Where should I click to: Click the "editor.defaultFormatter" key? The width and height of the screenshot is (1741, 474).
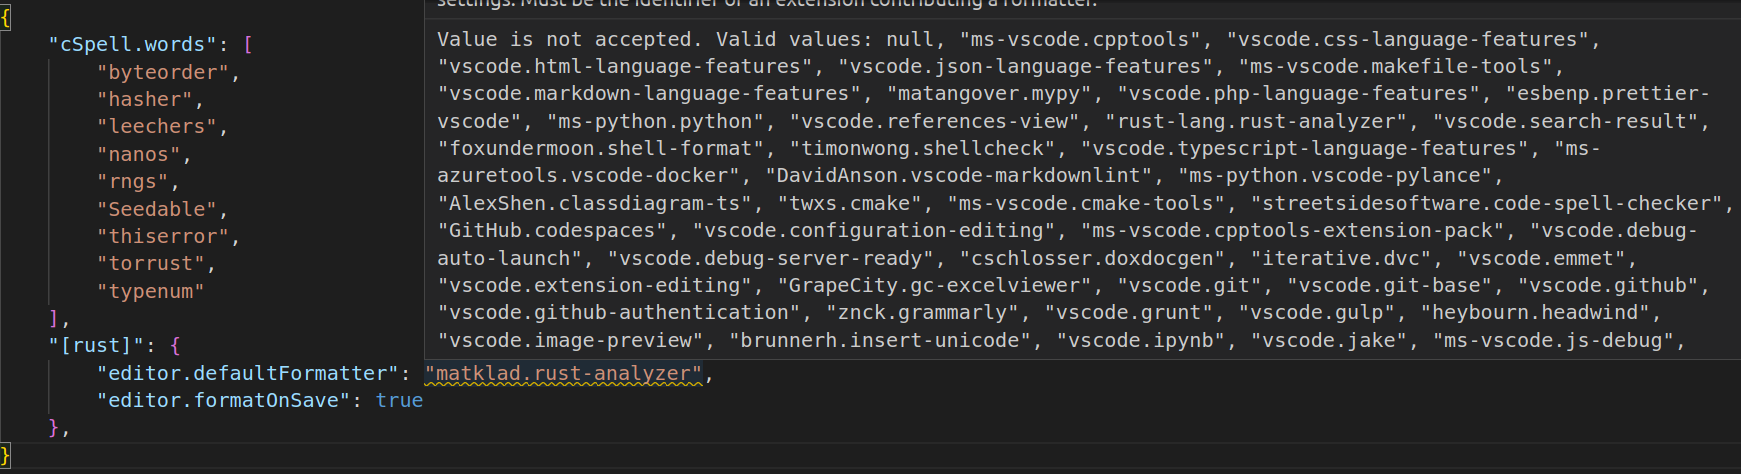(249, 373)
